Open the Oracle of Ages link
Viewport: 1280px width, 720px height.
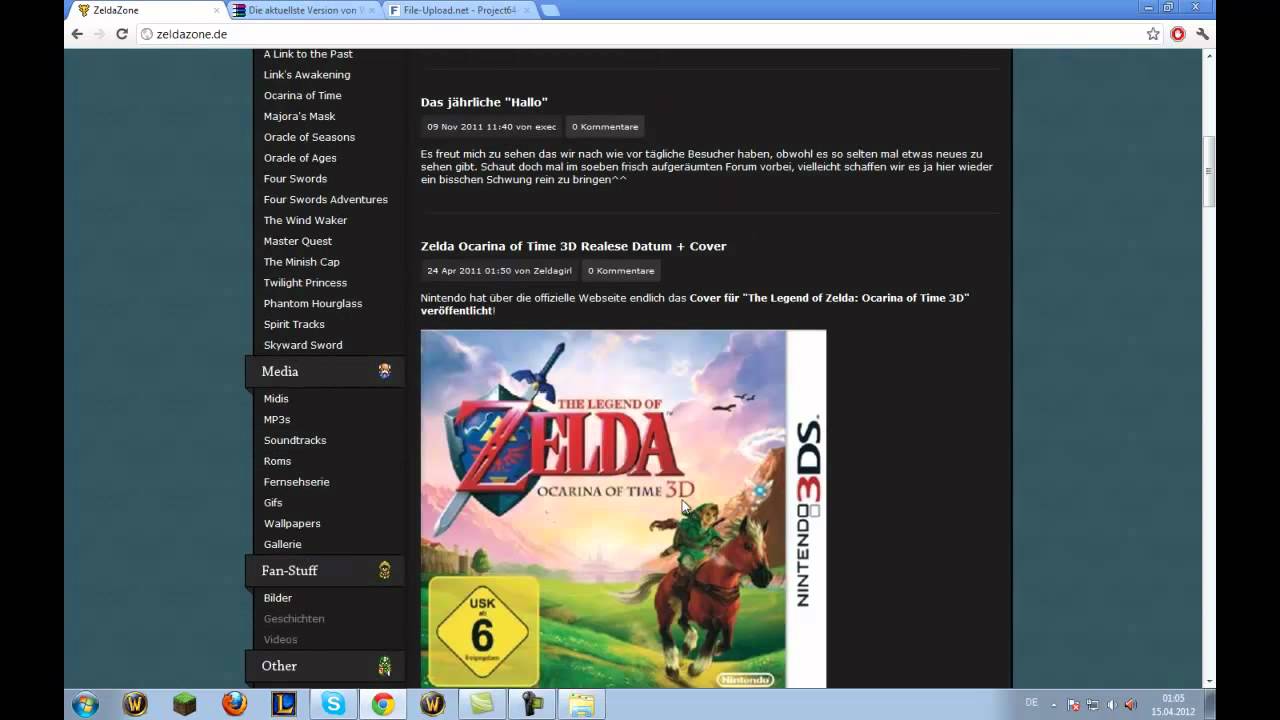click(300, 158)
